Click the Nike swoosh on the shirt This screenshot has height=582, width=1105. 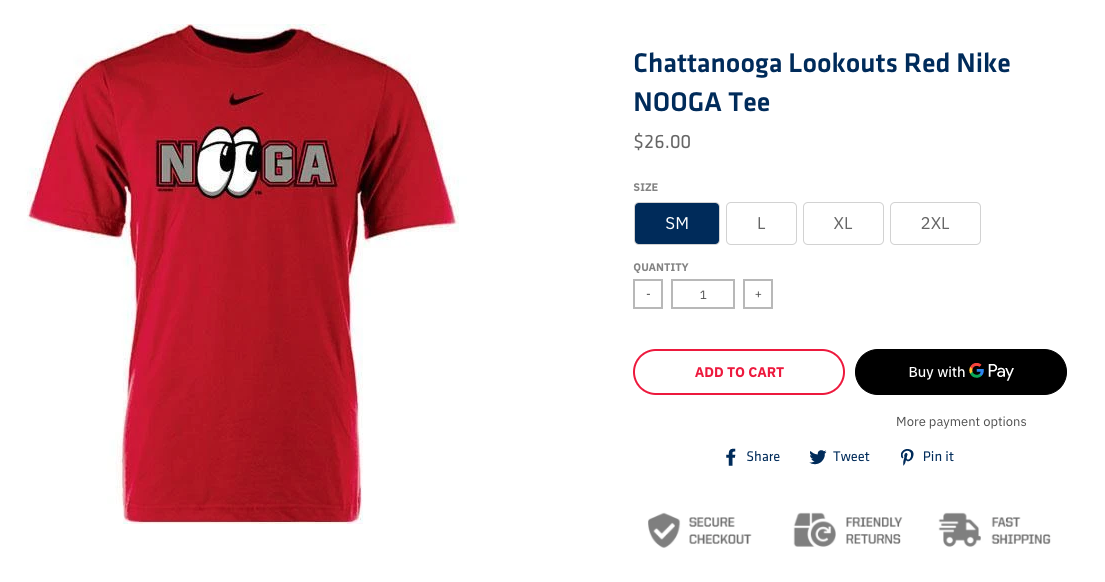click(246, 99)
